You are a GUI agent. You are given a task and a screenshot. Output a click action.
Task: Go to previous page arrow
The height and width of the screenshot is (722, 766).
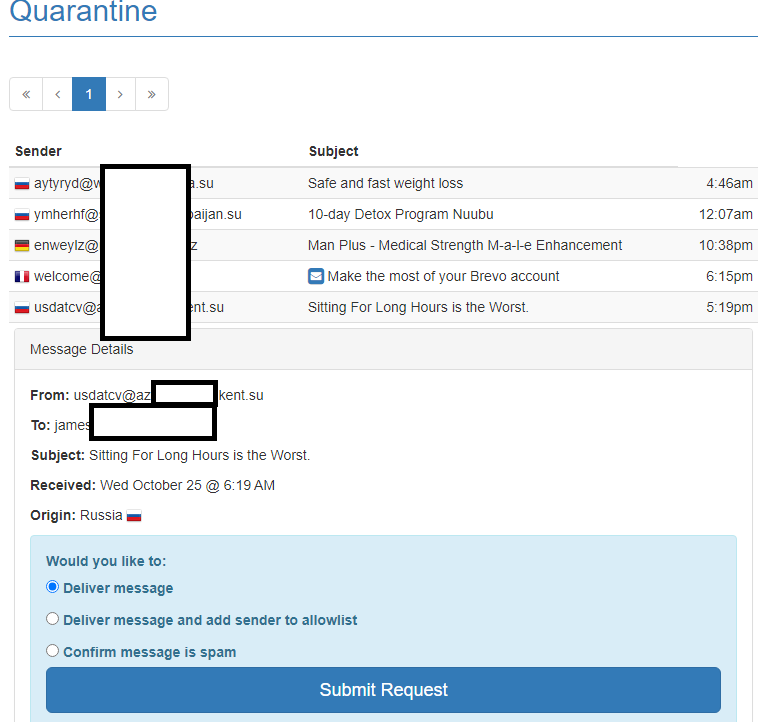[58, 94]
